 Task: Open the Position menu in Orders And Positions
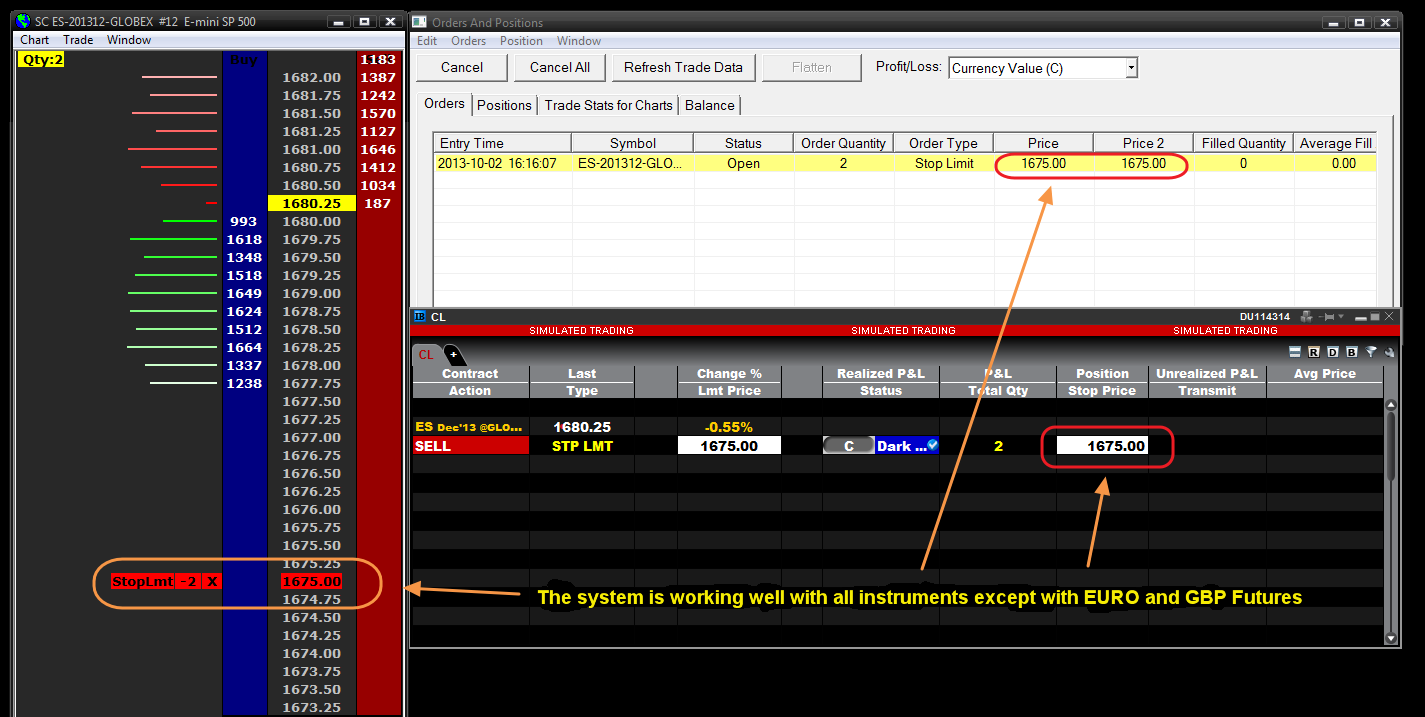coord(521,41)
